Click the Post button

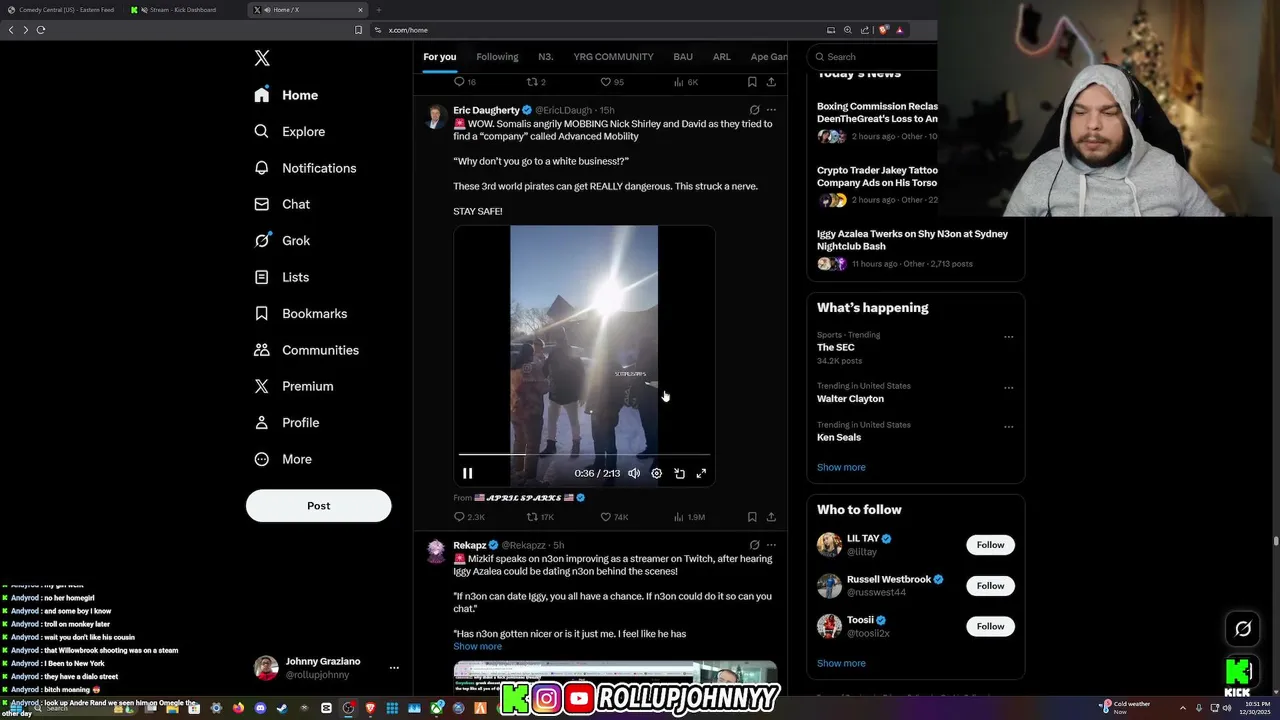318,505
